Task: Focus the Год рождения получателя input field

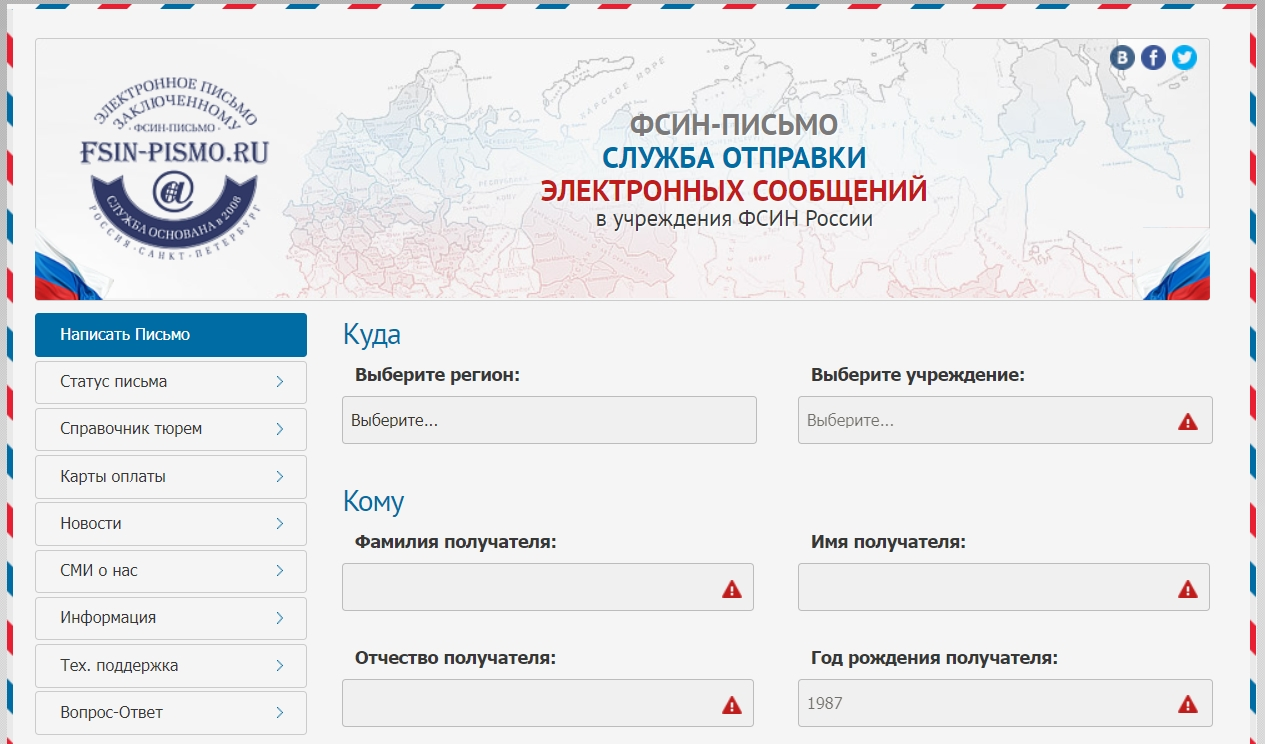Action: coord(1005,703)
